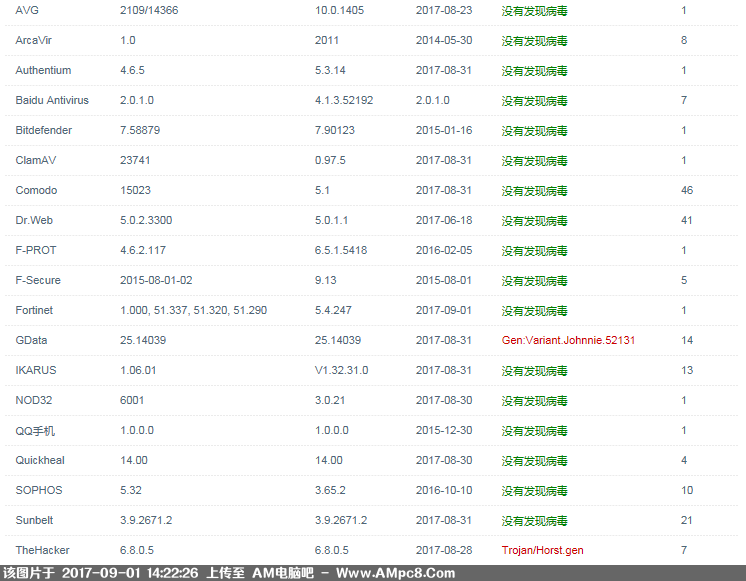Click AVG date 2017-08-23

444,10
